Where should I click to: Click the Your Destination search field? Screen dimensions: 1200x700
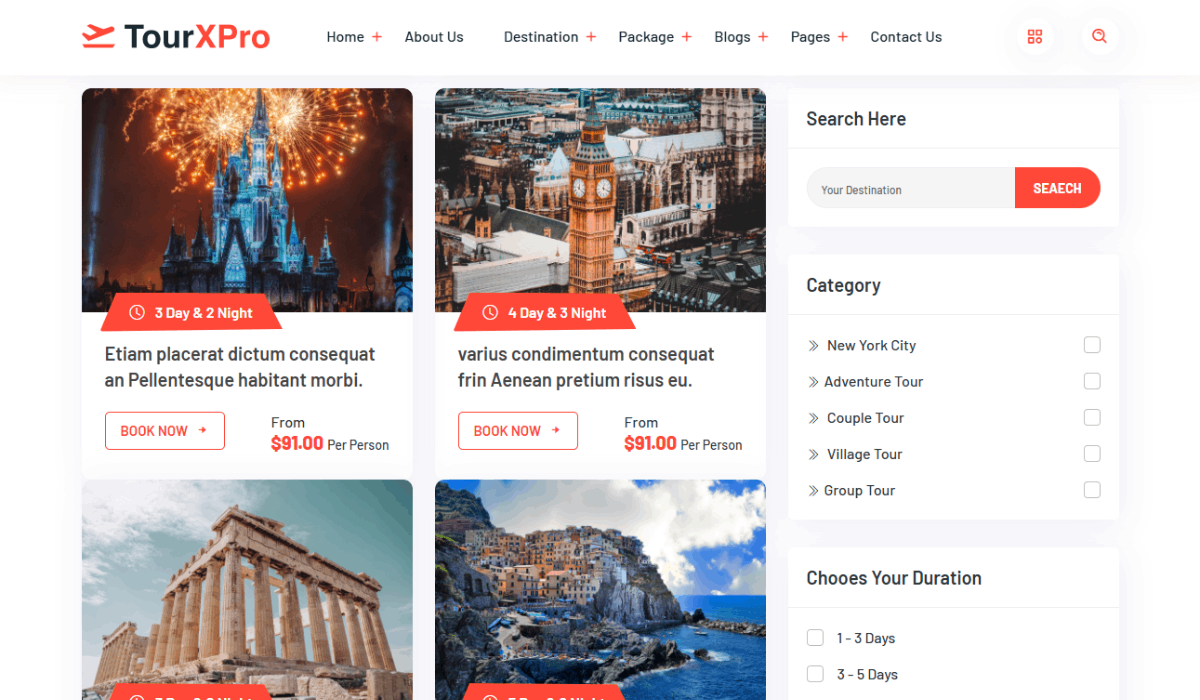[x=911, y=188]
